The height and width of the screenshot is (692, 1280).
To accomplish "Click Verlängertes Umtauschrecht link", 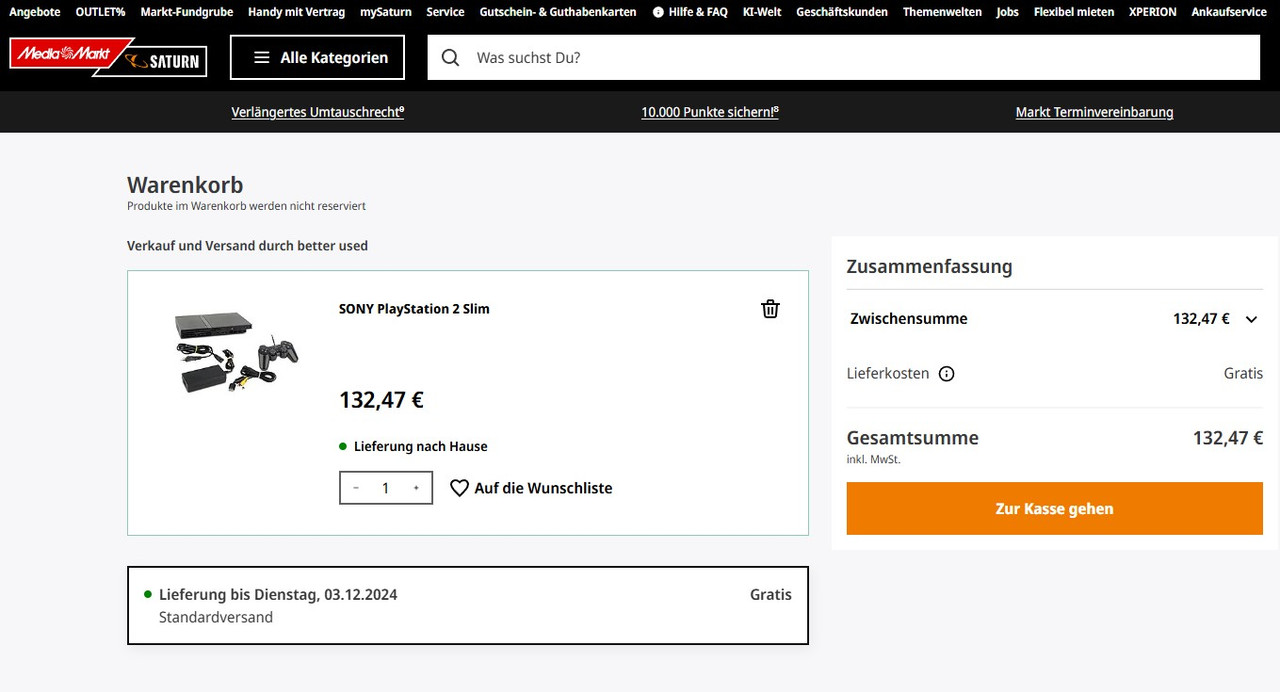I will click(318, 112).
